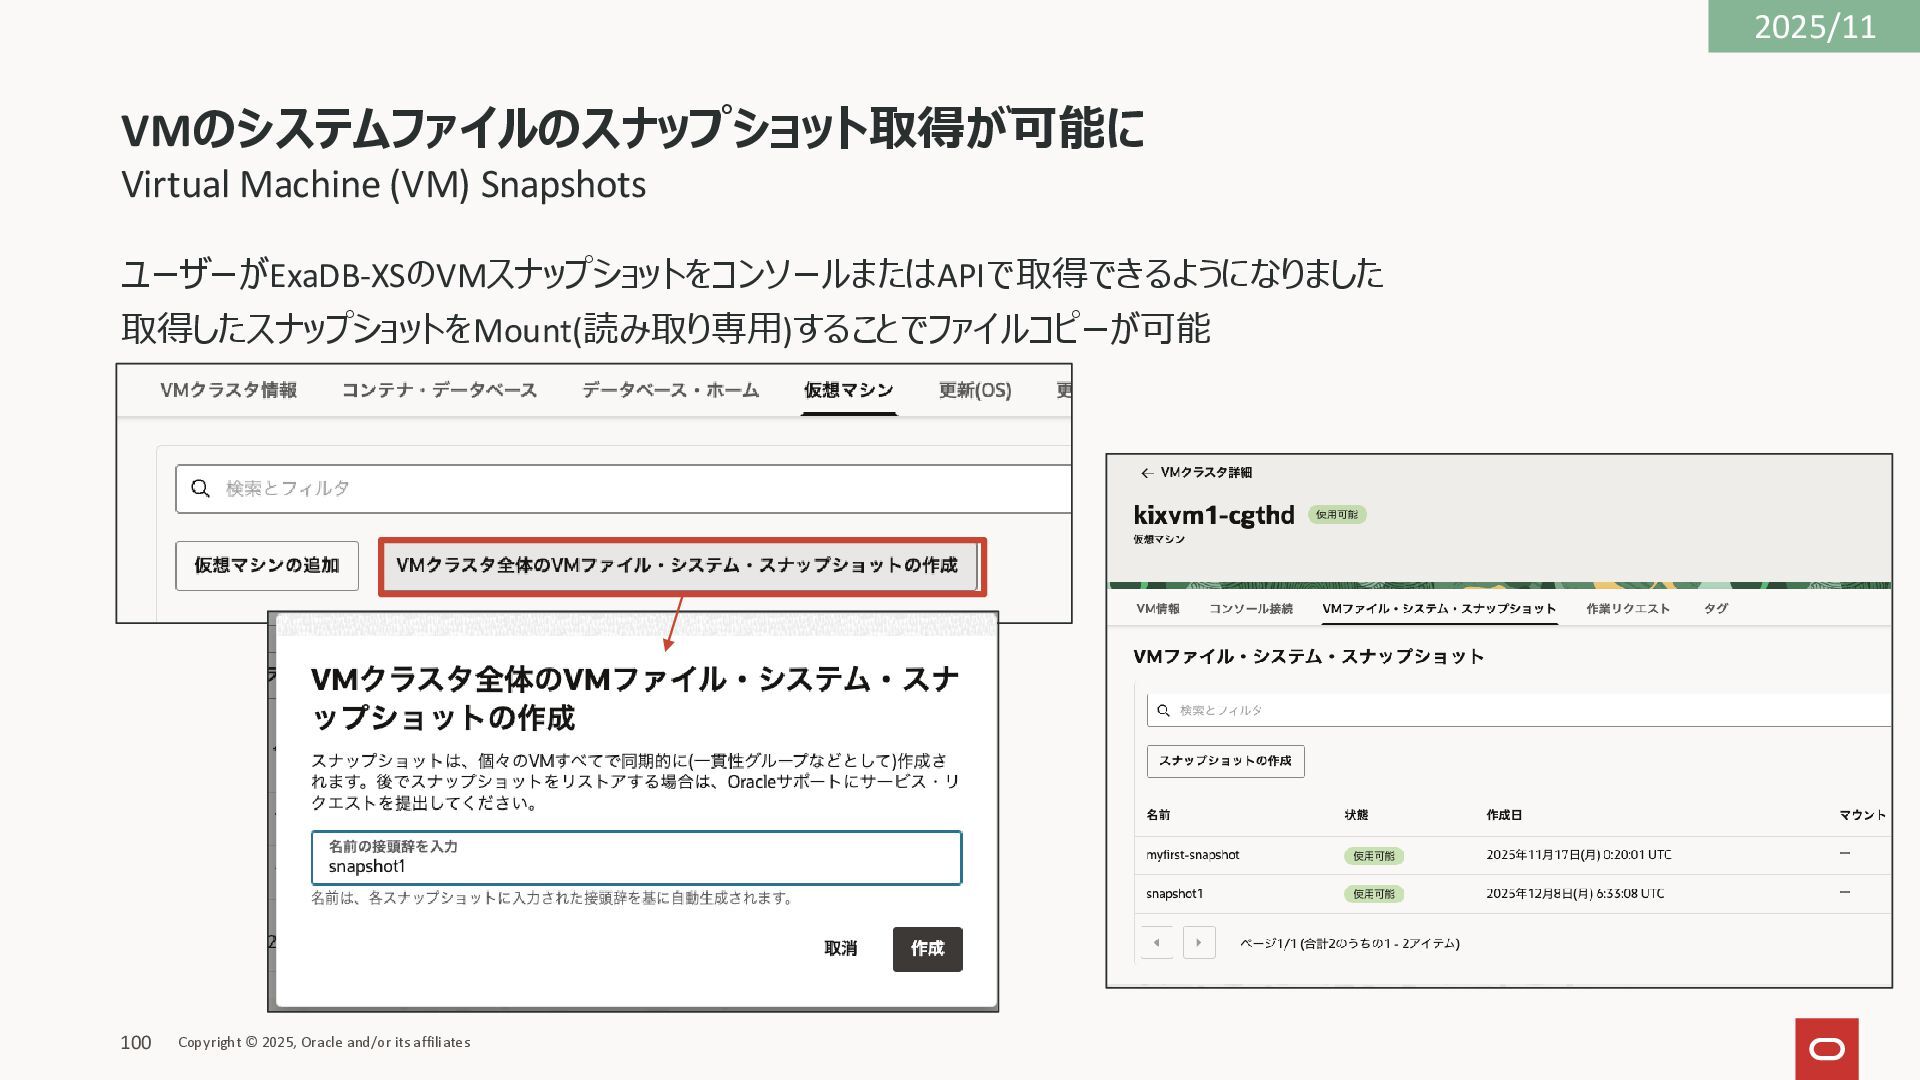Switch to コンテナ・データベース tab
The image size is (1920, 1080).
[439, 390]
